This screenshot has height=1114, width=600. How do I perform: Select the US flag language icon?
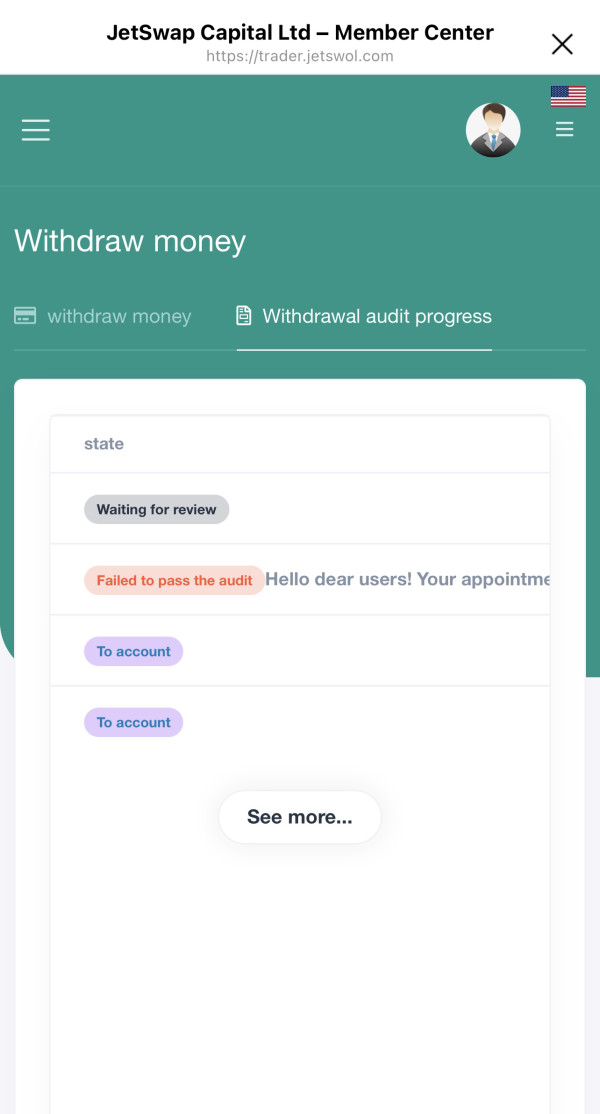click(568, 96)
